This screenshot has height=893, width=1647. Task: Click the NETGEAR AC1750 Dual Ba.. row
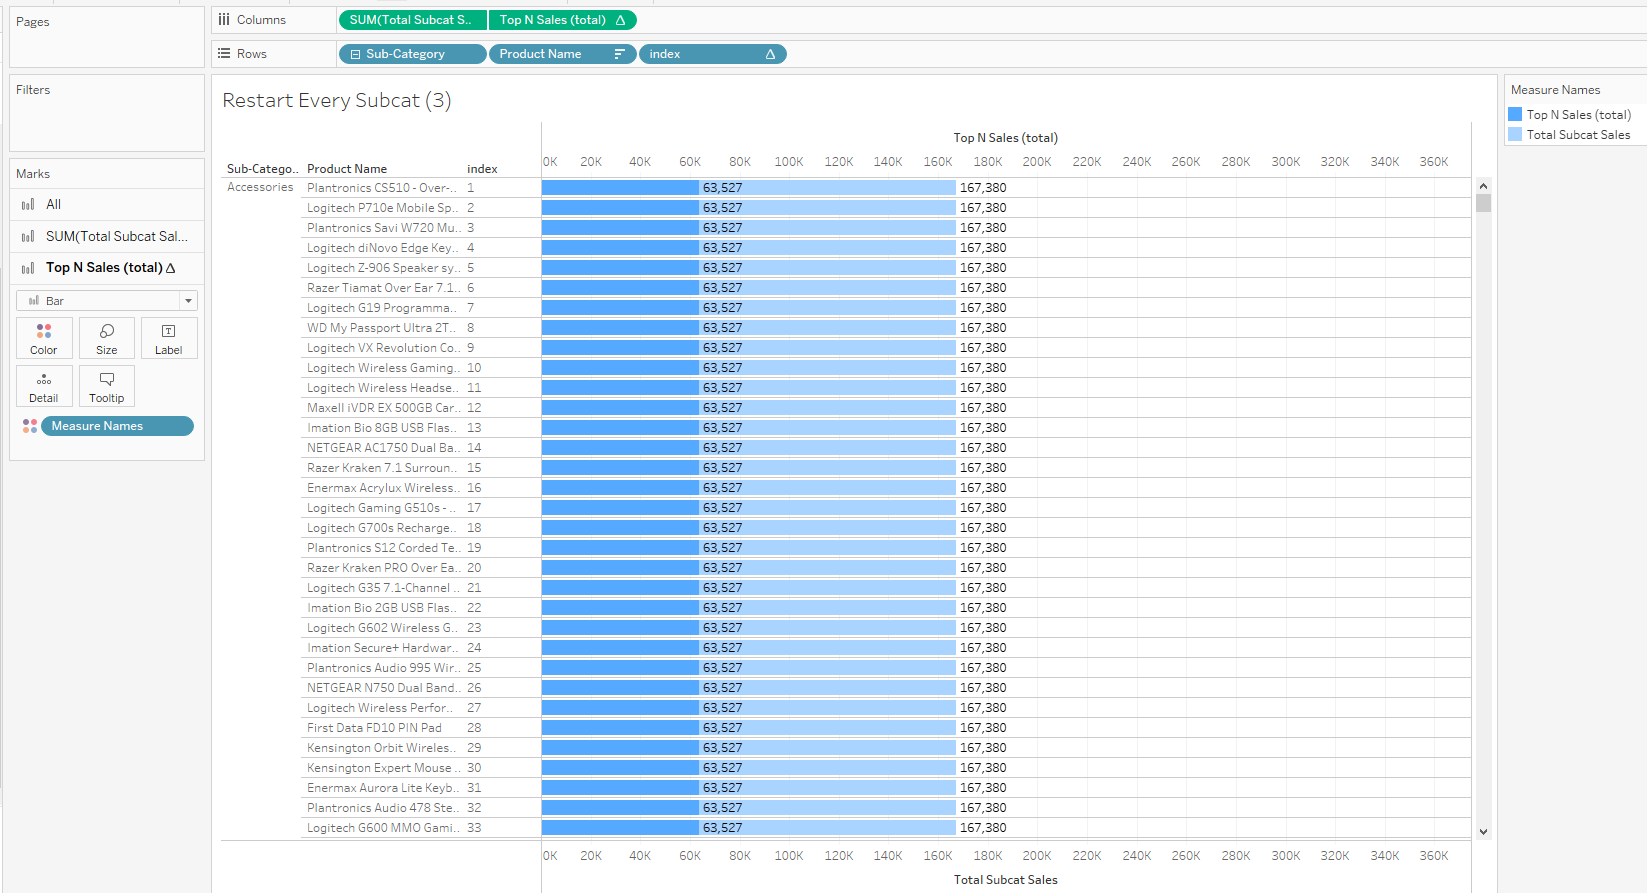[383, 448]
